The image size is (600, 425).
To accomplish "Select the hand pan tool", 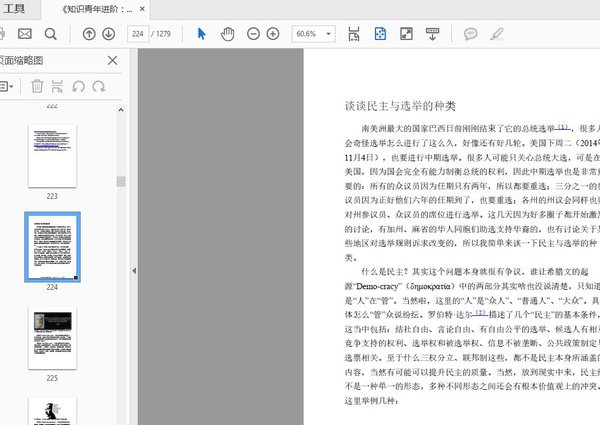I will click(227, 34).
